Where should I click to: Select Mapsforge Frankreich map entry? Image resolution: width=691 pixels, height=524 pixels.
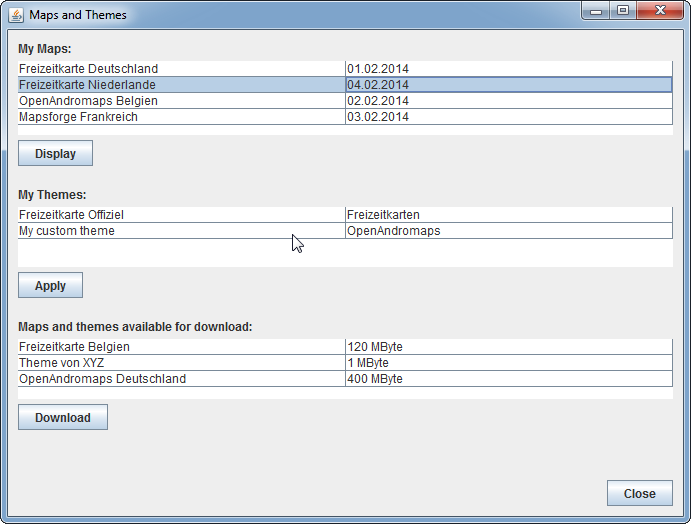coord(78,117)
